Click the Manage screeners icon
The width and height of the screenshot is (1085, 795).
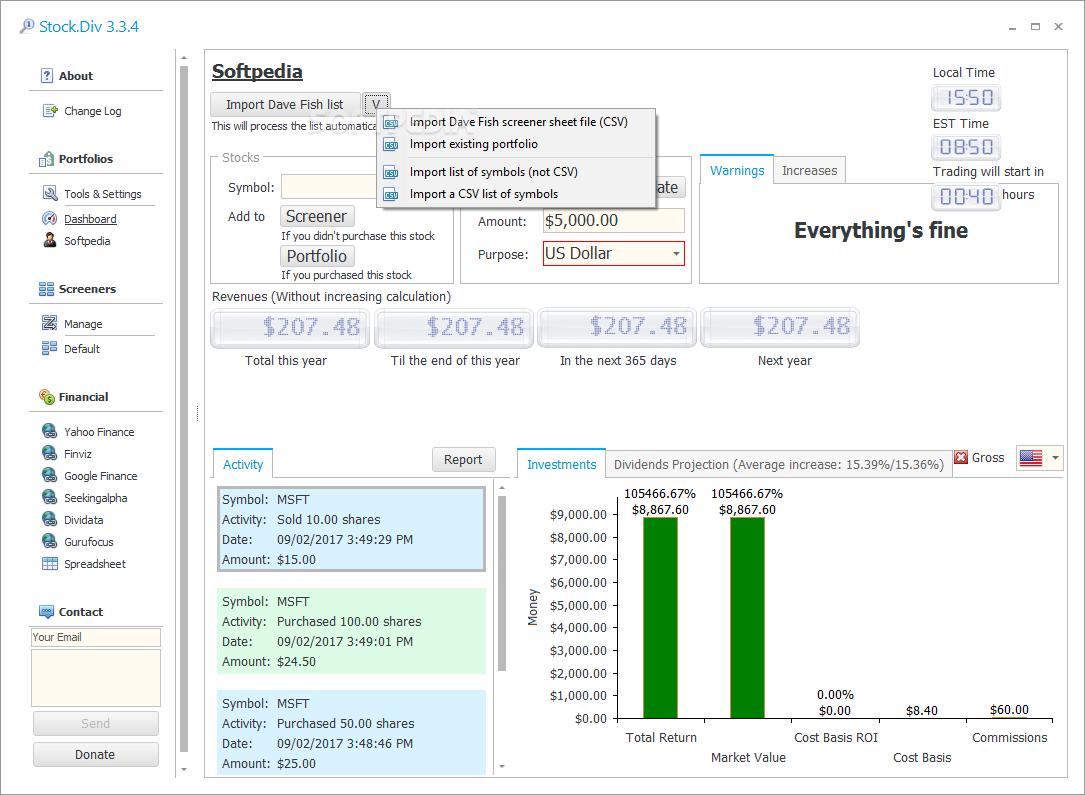click(x=50, y=324)
